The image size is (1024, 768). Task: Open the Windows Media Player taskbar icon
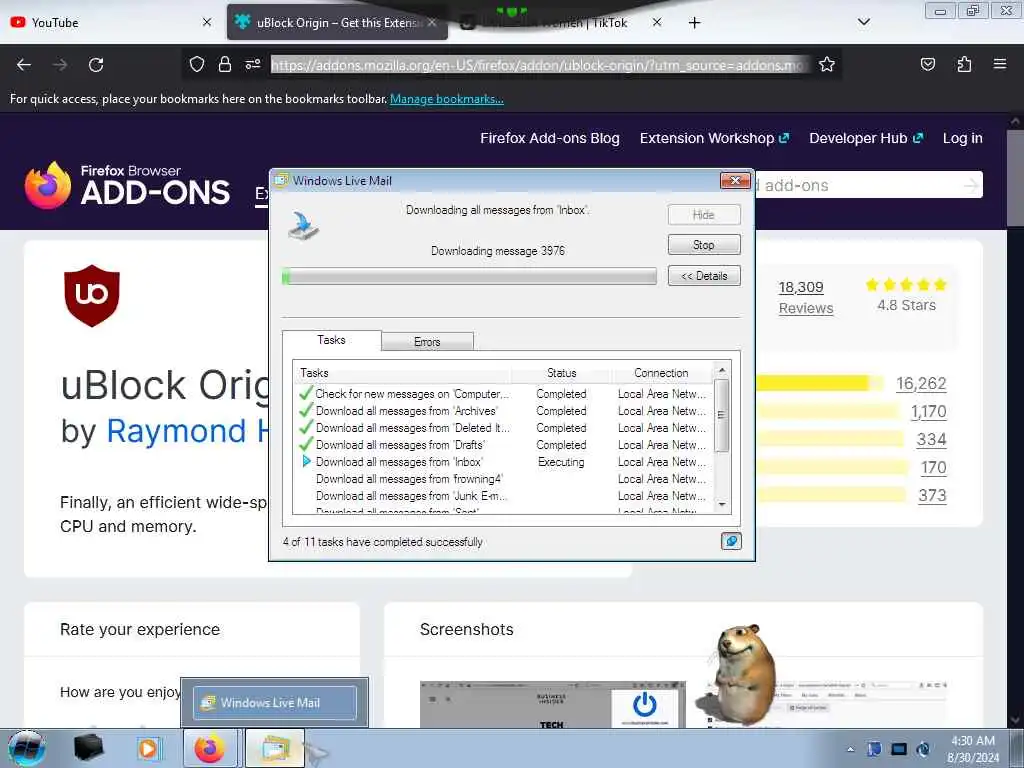[149, 748]
